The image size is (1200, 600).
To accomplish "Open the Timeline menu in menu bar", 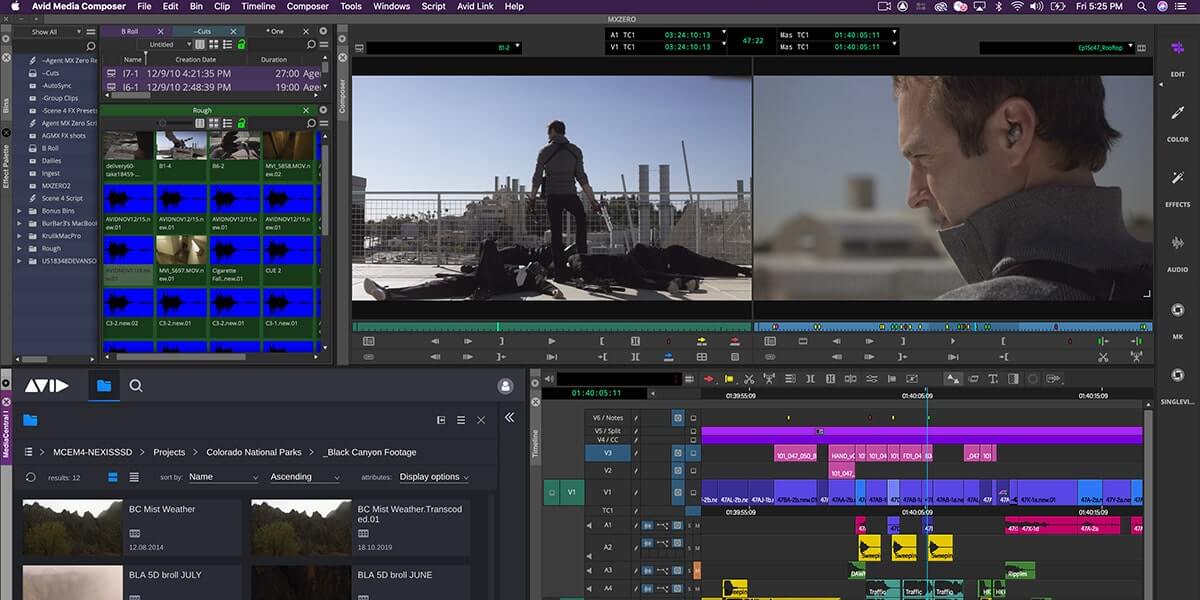I will [258, 6].
